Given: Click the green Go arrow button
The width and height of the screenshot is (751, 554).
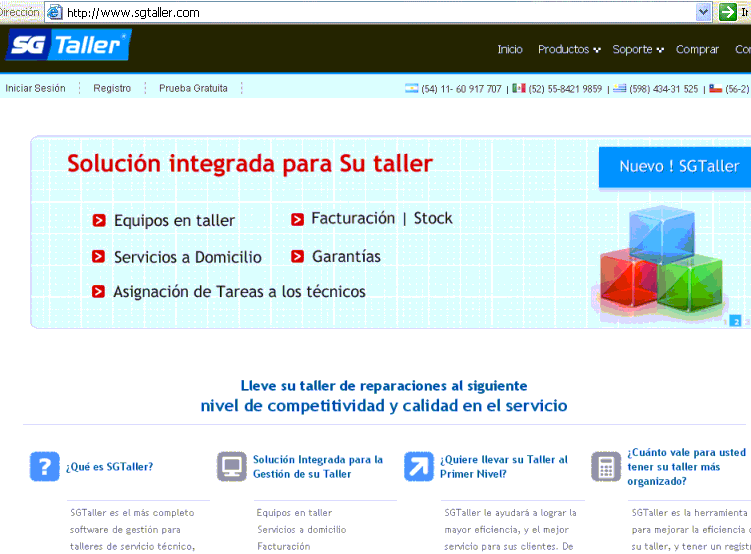Looking at the screenshot, I should pyautogui.click(x=728, y=12).
